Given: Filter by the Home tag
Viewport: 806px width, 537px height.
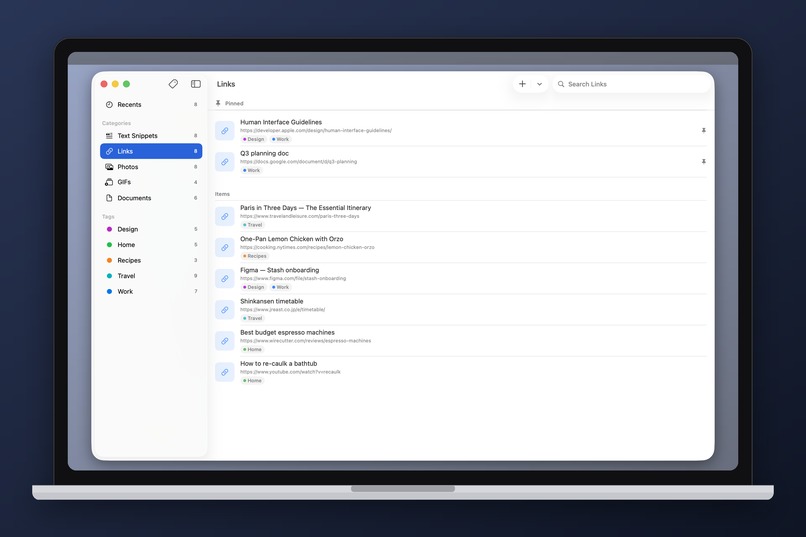Looking at the screenshot, I should [151, 245].
